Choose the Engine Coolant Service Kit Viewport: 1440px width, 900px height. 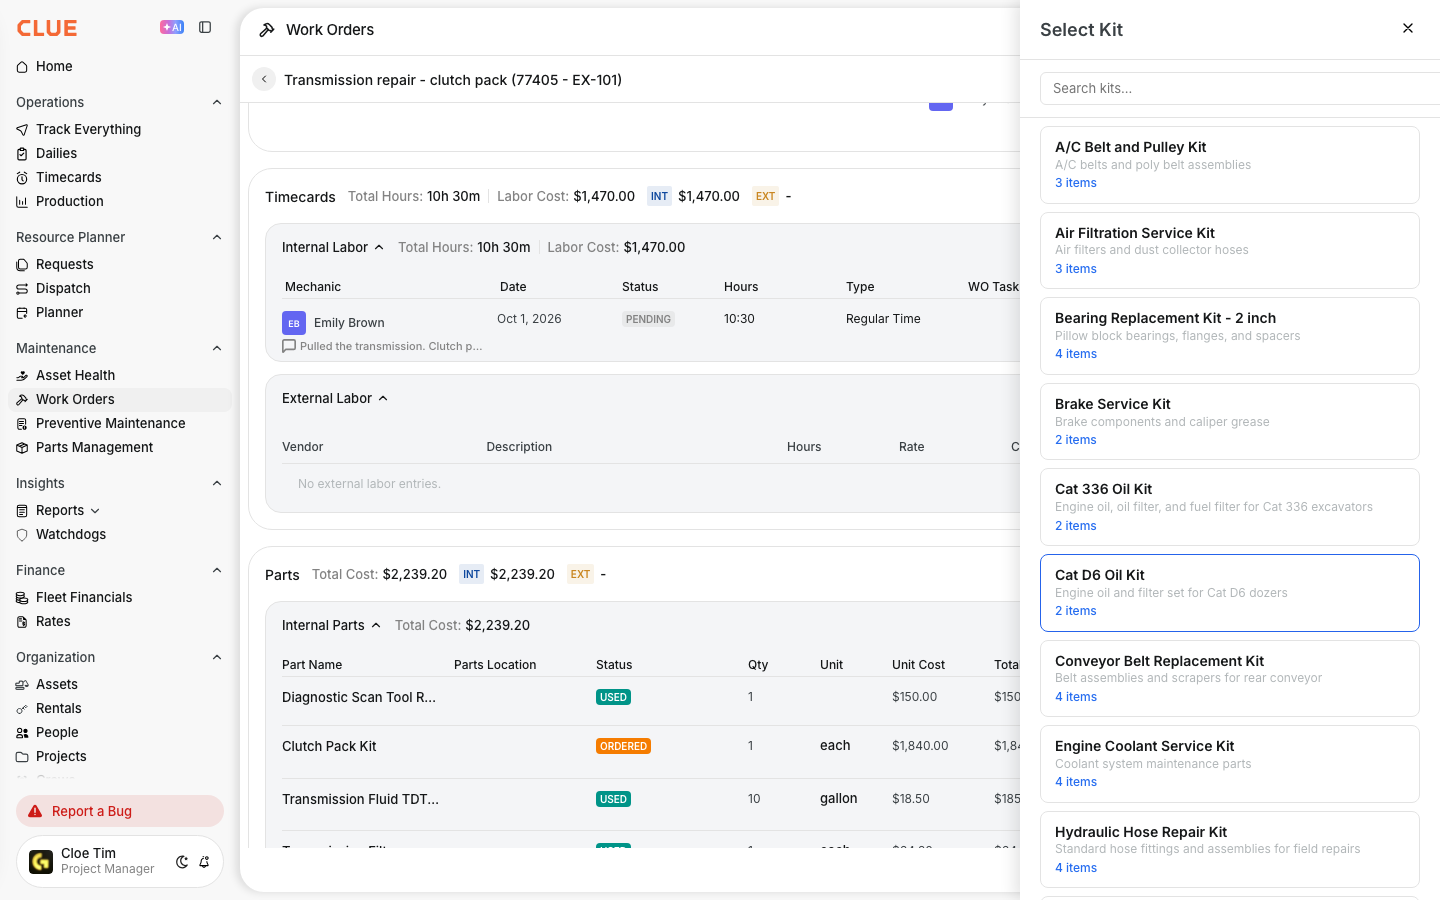click(x=1230, y=764)
